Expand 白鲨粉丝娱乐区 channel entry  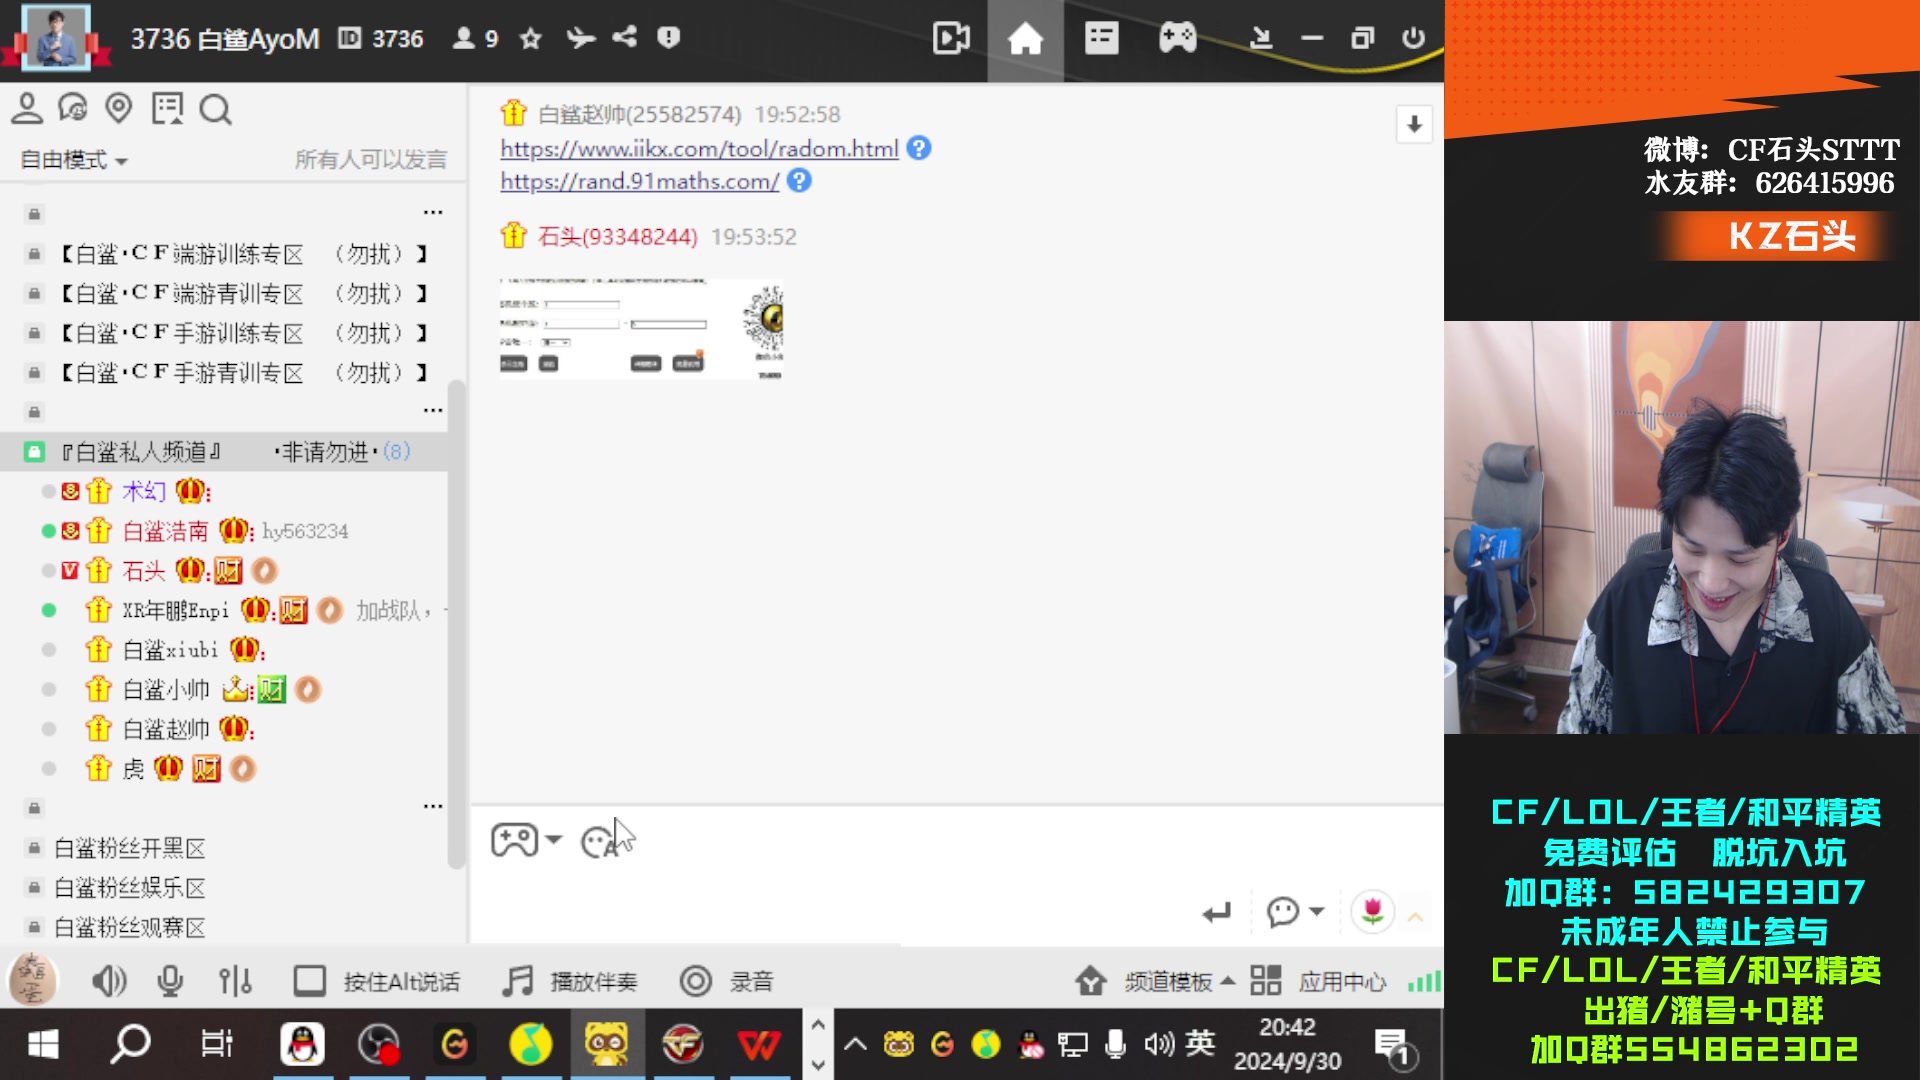tap(128, 887)
